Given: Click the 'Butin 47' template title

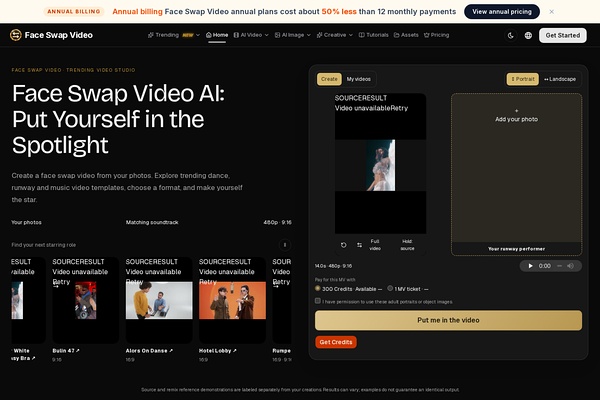Looking at the screenshot, I should [63, 350].
